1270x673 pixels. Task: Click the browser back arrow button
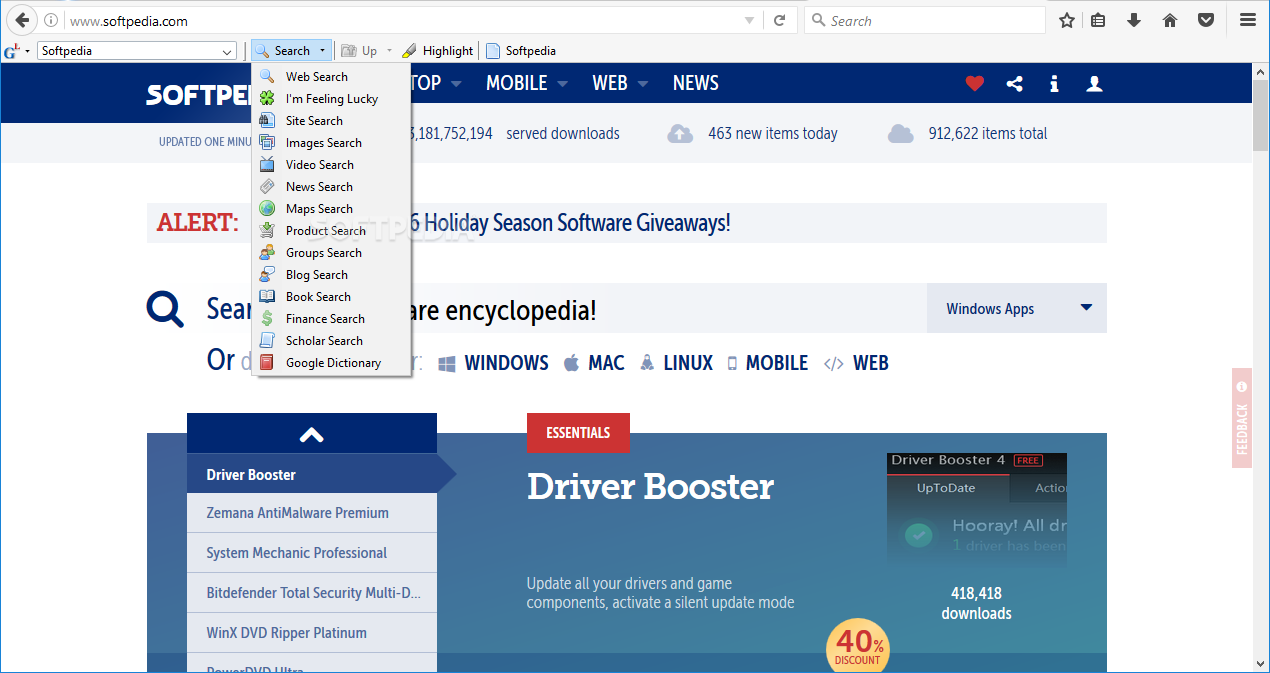20,20
